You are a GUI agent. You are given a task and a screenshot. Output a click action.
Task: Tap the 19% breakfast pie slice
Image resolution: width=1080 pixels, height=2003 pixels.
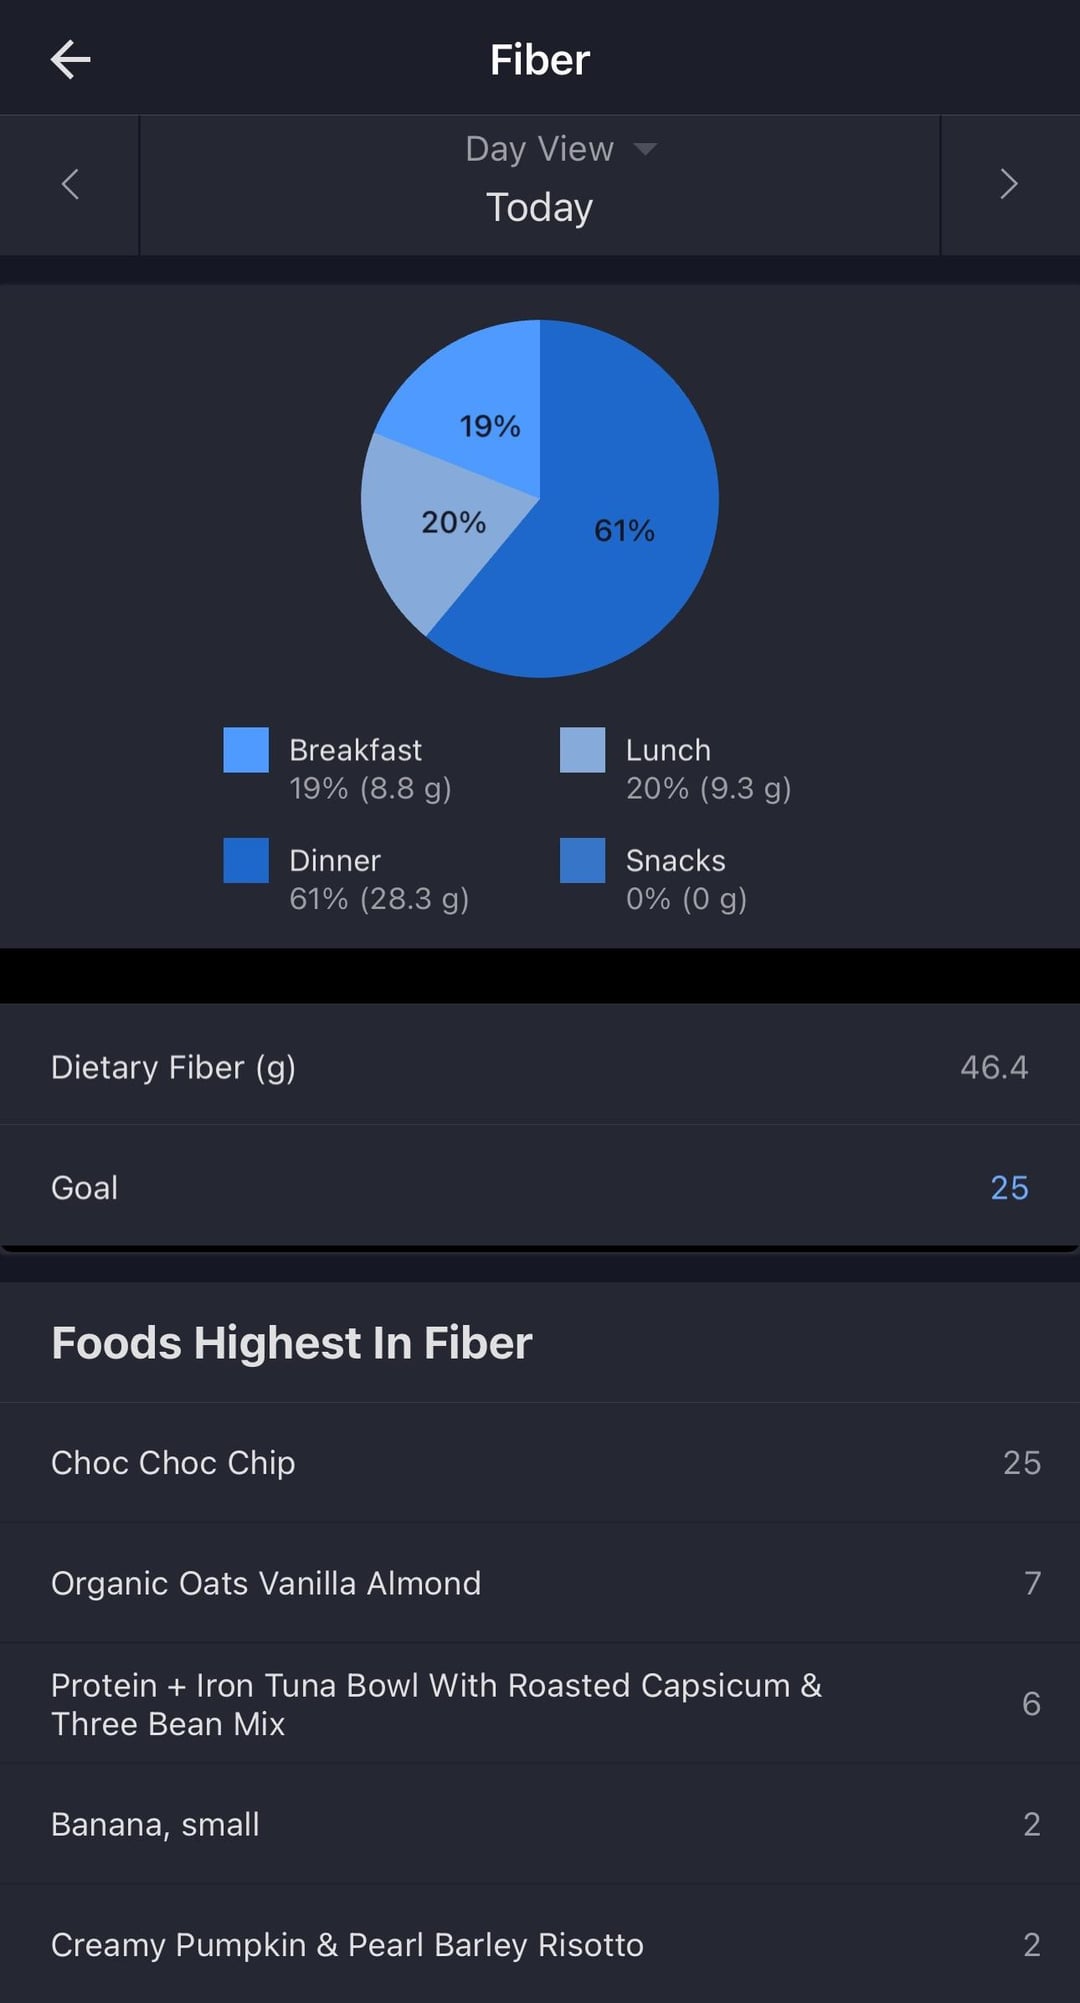pos(480,410)
